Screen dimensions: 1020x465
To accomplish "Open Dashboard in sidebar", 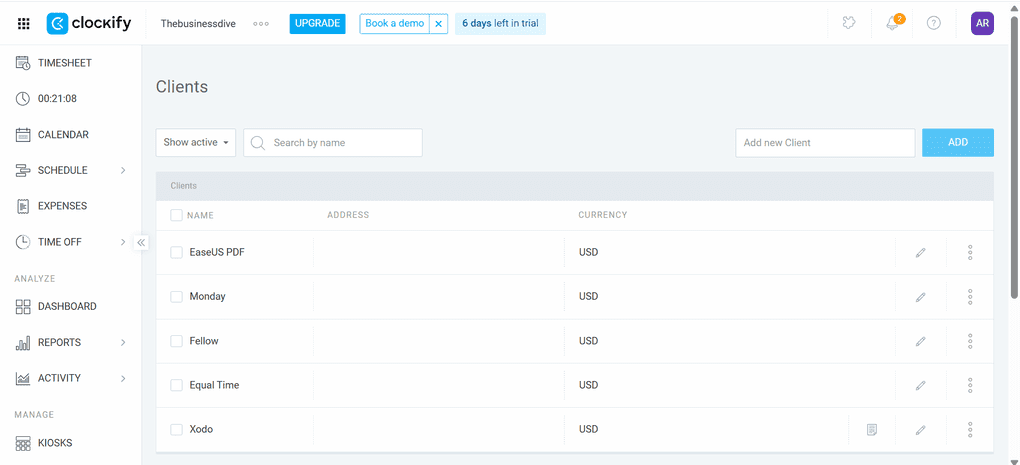I will coord(56,306).
